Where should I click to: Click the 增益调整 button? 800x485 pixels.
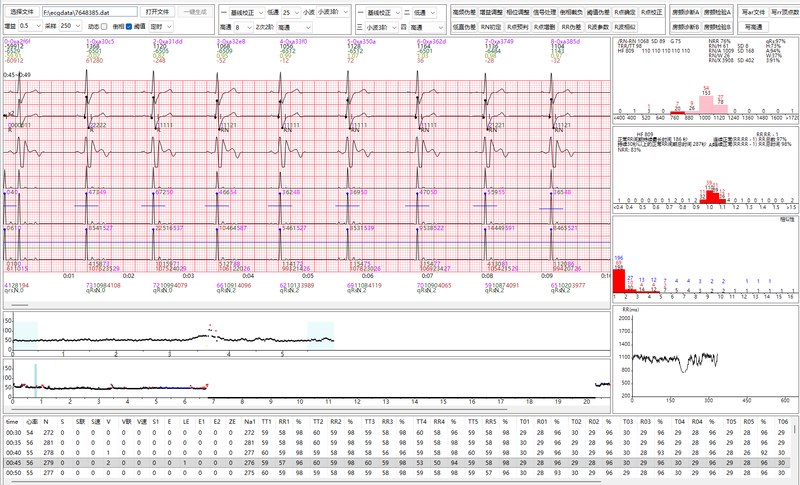pos(490,10)
